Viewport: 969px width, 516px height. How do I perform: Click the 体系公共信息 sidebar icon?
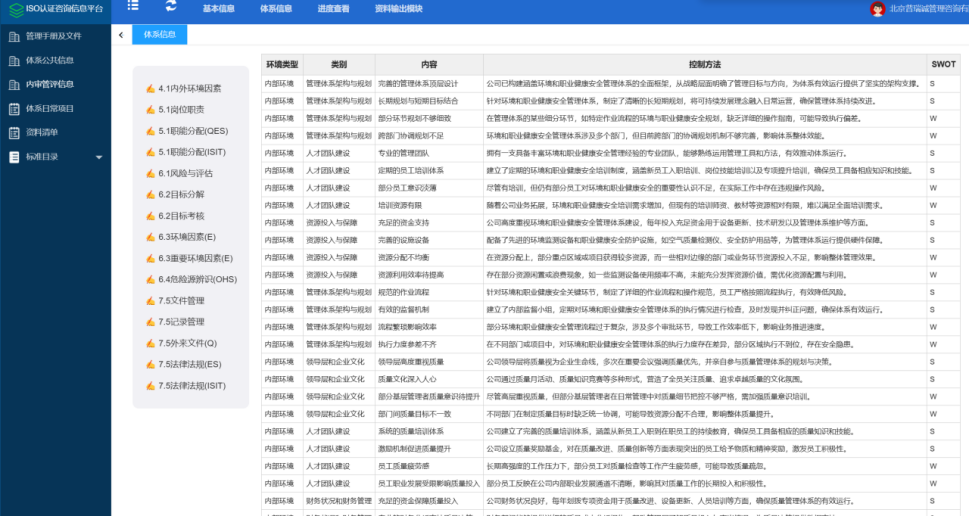(x=14, y=61)
